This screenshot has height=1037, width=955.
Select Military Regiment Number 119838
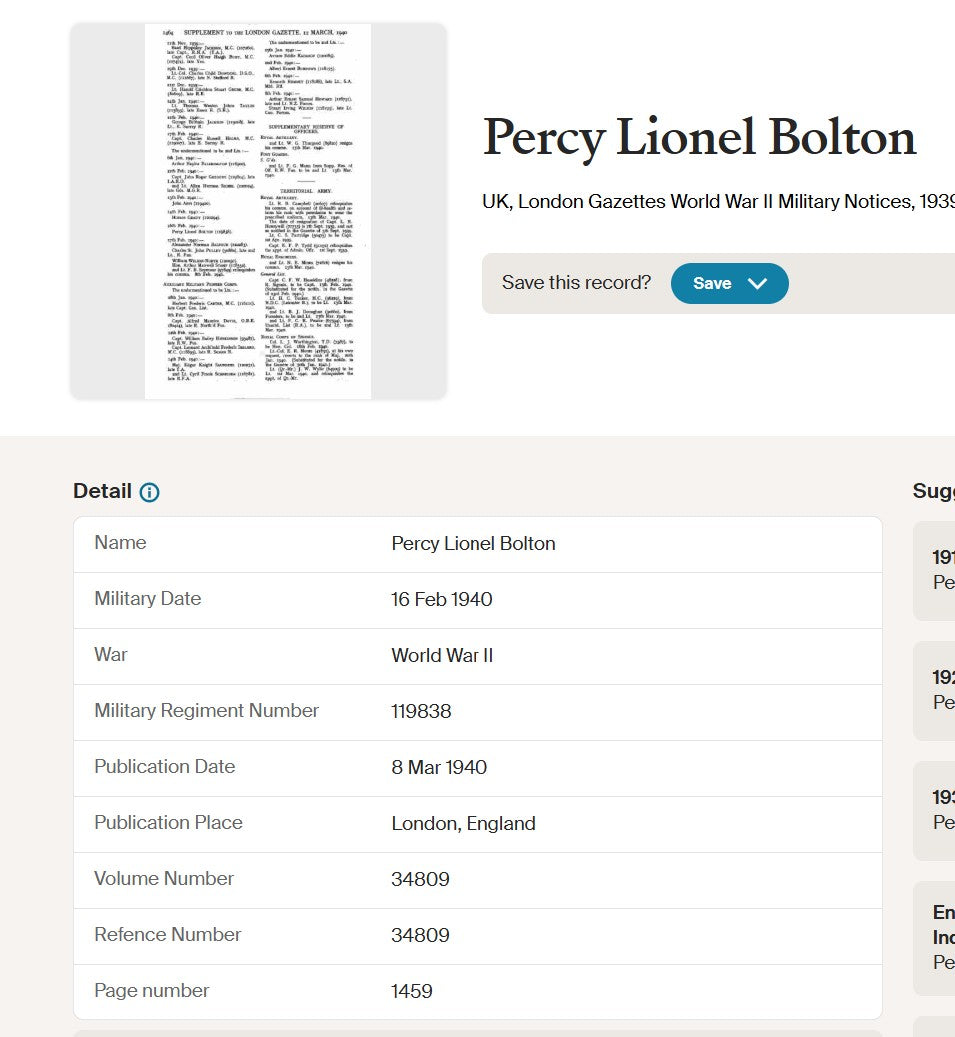pyautogui.click(x=421, y=711)
